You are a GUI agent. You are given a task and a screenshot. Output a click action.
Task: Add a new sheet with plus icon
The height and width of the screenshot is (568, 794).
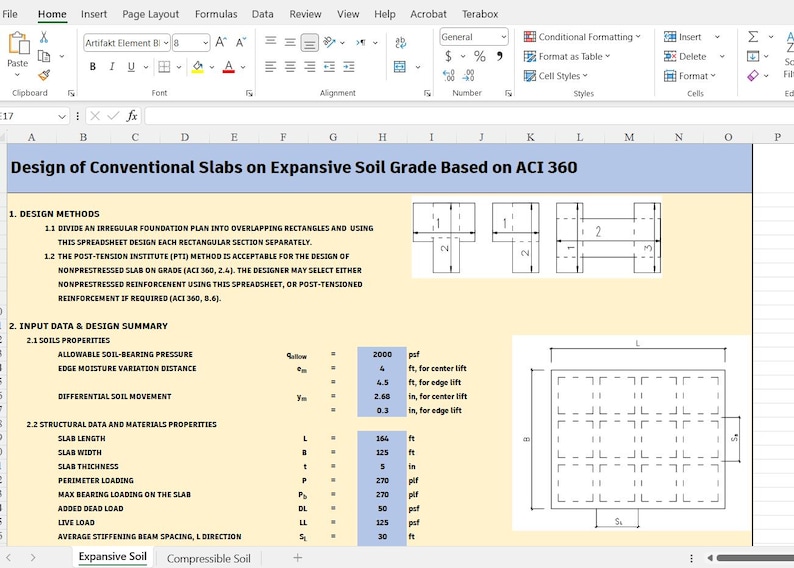(298, 558)
